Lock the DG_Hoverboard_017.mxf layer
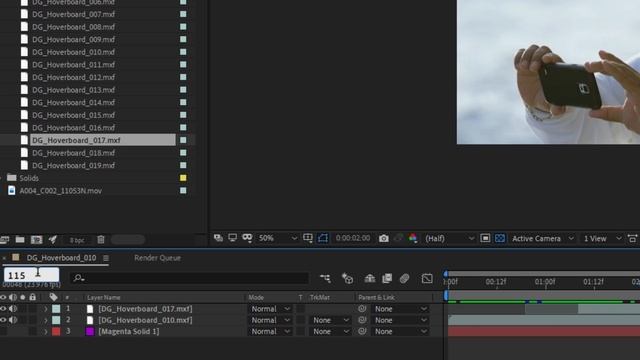The height and width of the screenshot is (360, 640). tap(33, 309)
